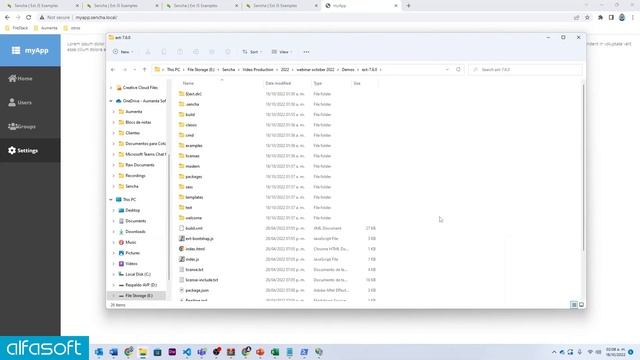Select the index.html file
640x360 pixels.
[195, 249]
